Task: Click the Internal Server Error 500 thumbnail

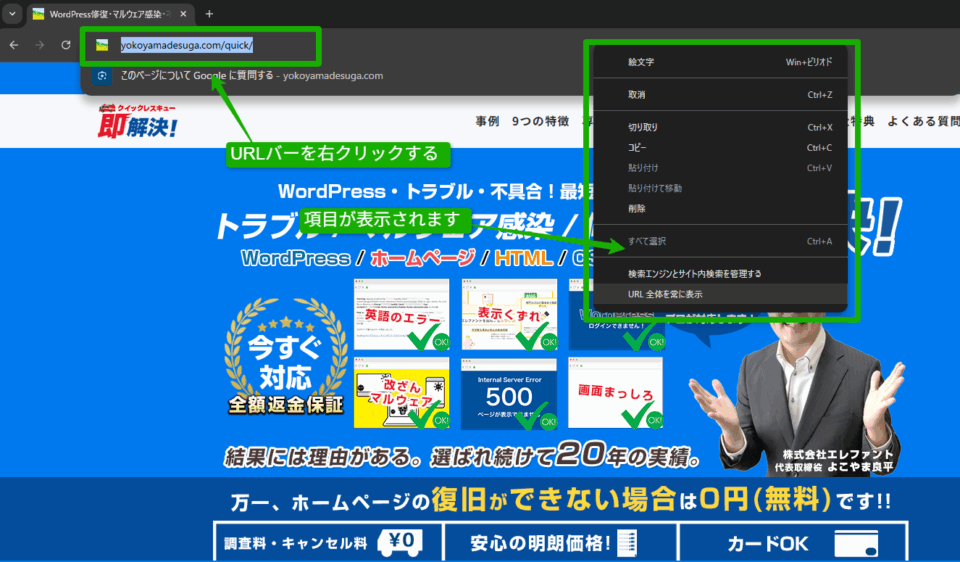Action: (x=509, y=393)
